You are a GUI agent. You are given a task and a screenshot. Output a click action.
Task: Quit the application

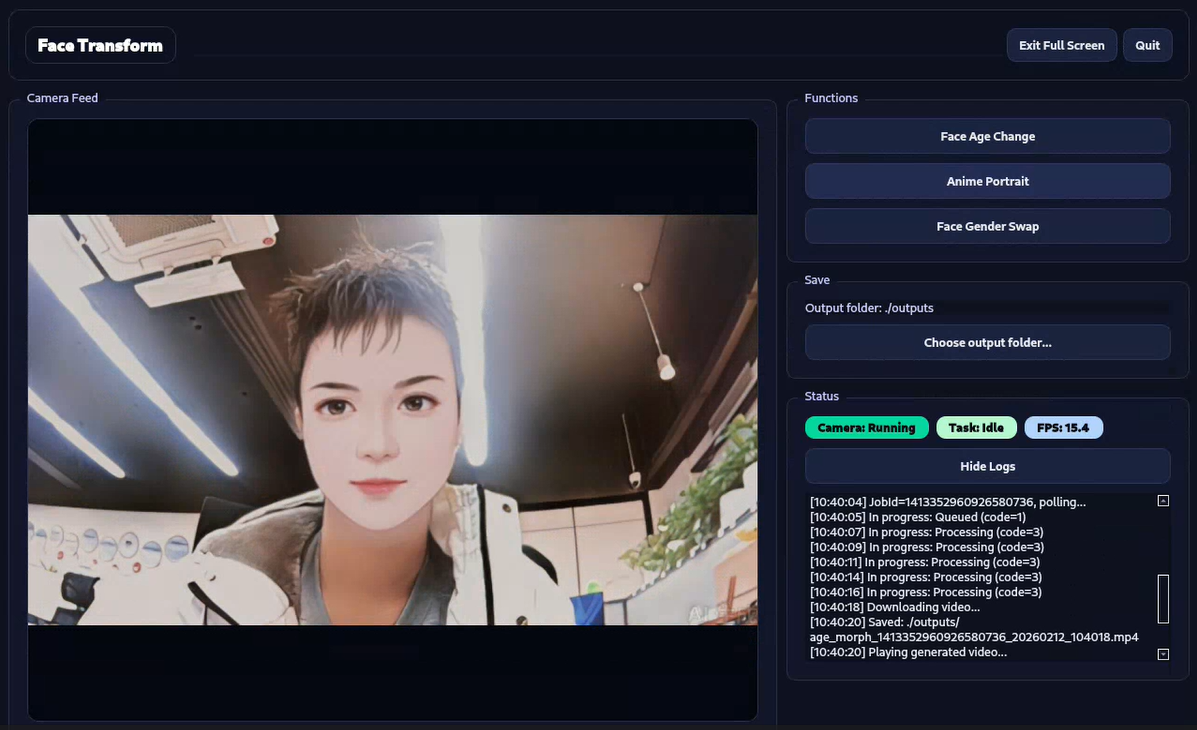1147,45
